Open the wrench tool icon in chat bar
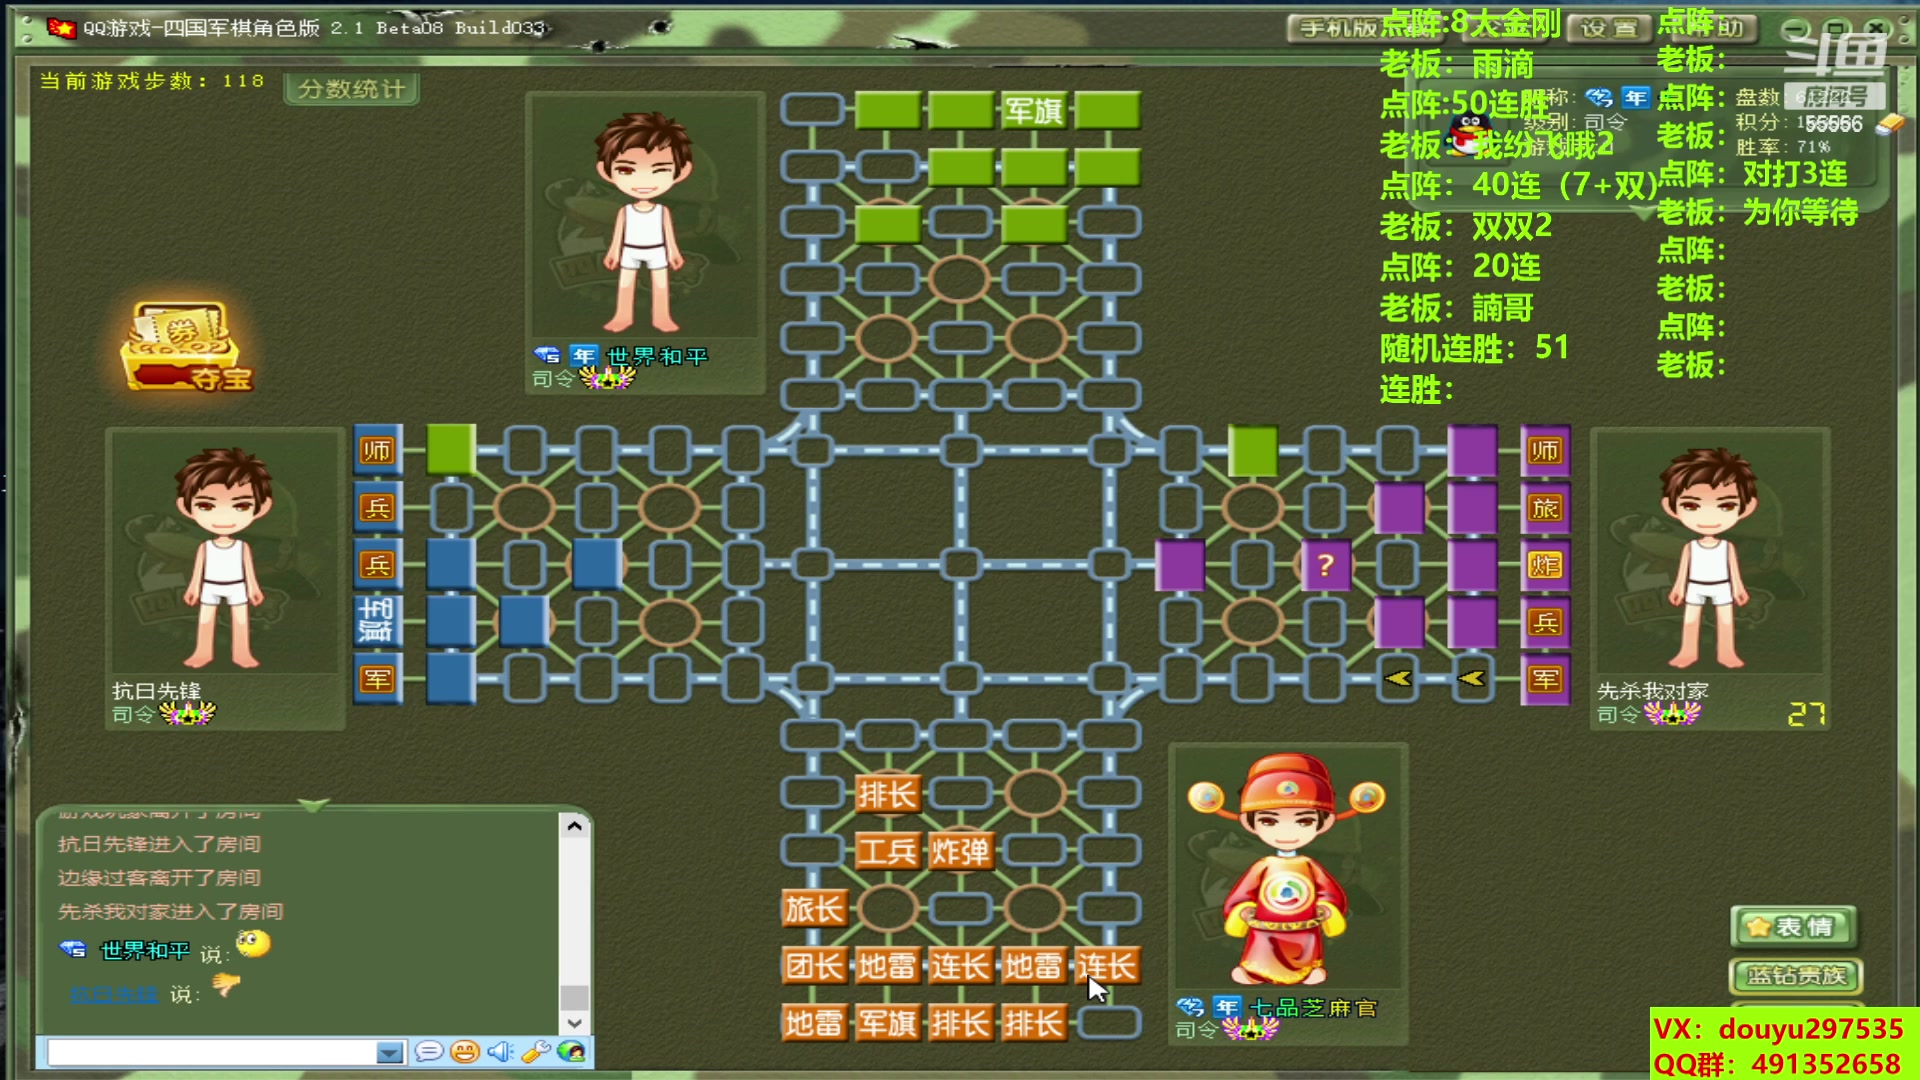The width and height of the screenshot is (1920, 1080). click(536, 1051)
